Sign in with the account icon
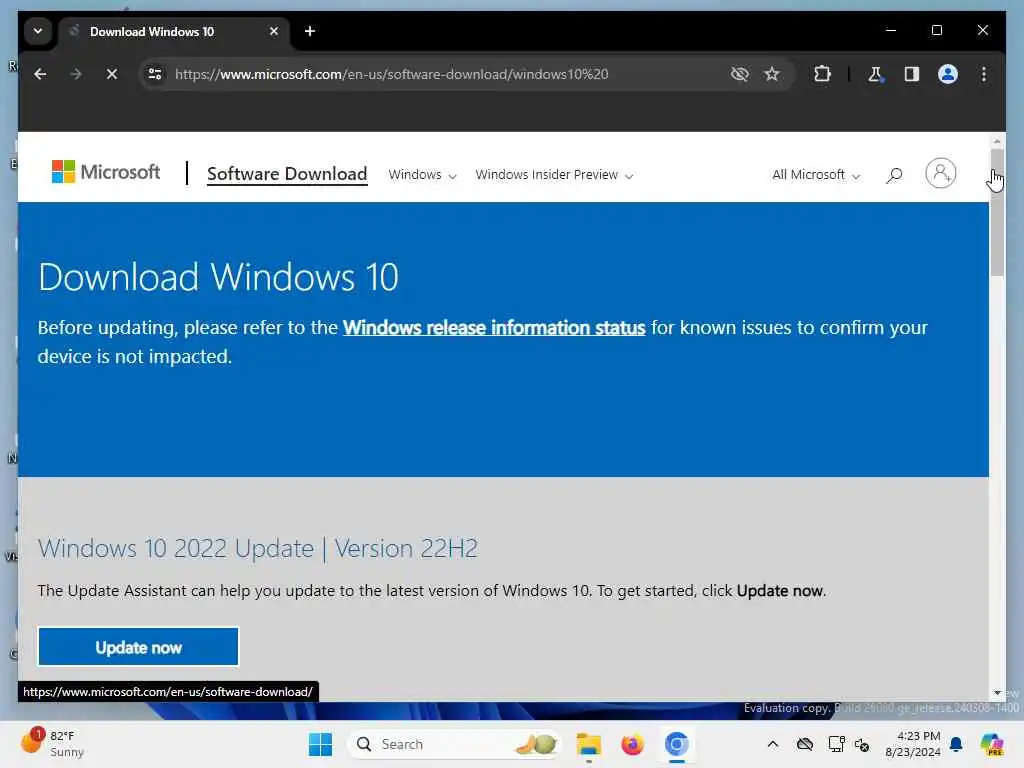 940,173
